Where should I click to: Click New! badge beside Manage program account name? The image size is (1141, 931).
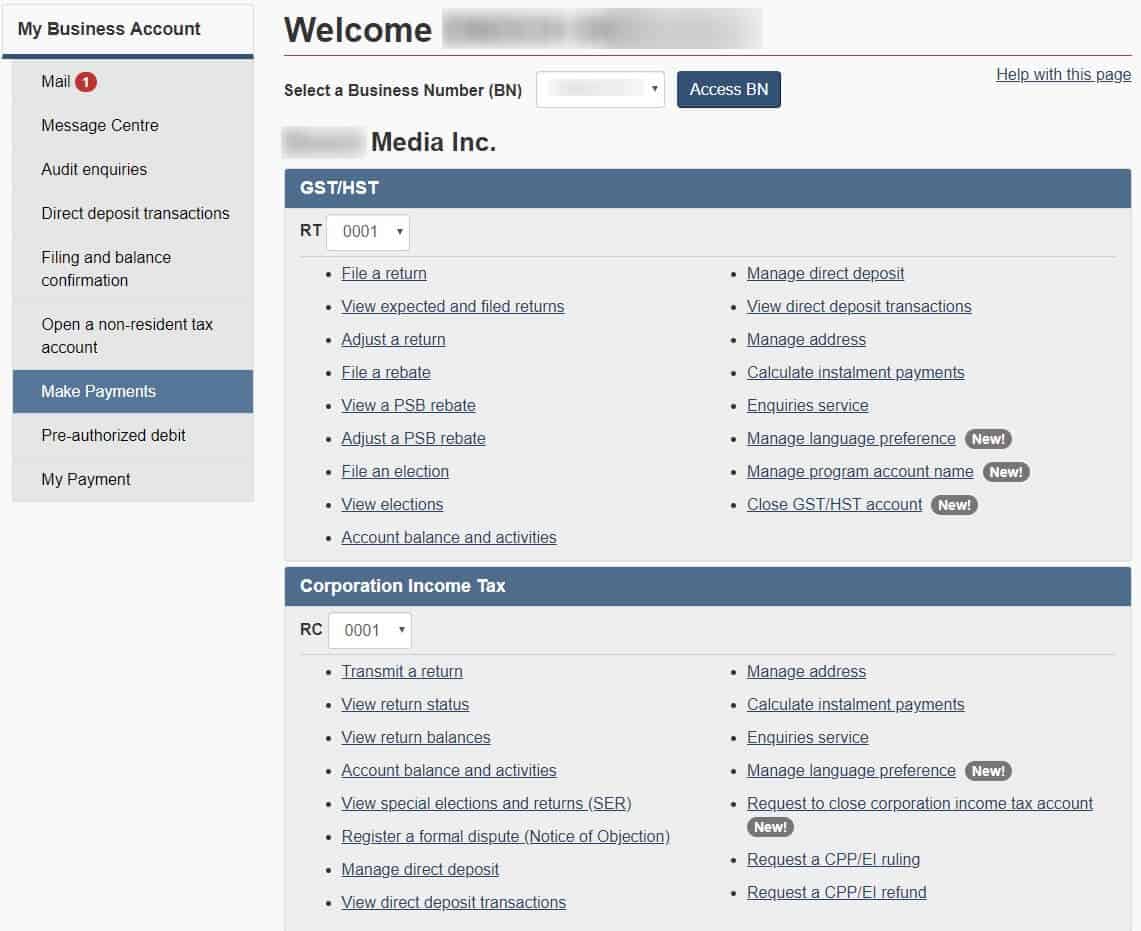pos(1005,472)
